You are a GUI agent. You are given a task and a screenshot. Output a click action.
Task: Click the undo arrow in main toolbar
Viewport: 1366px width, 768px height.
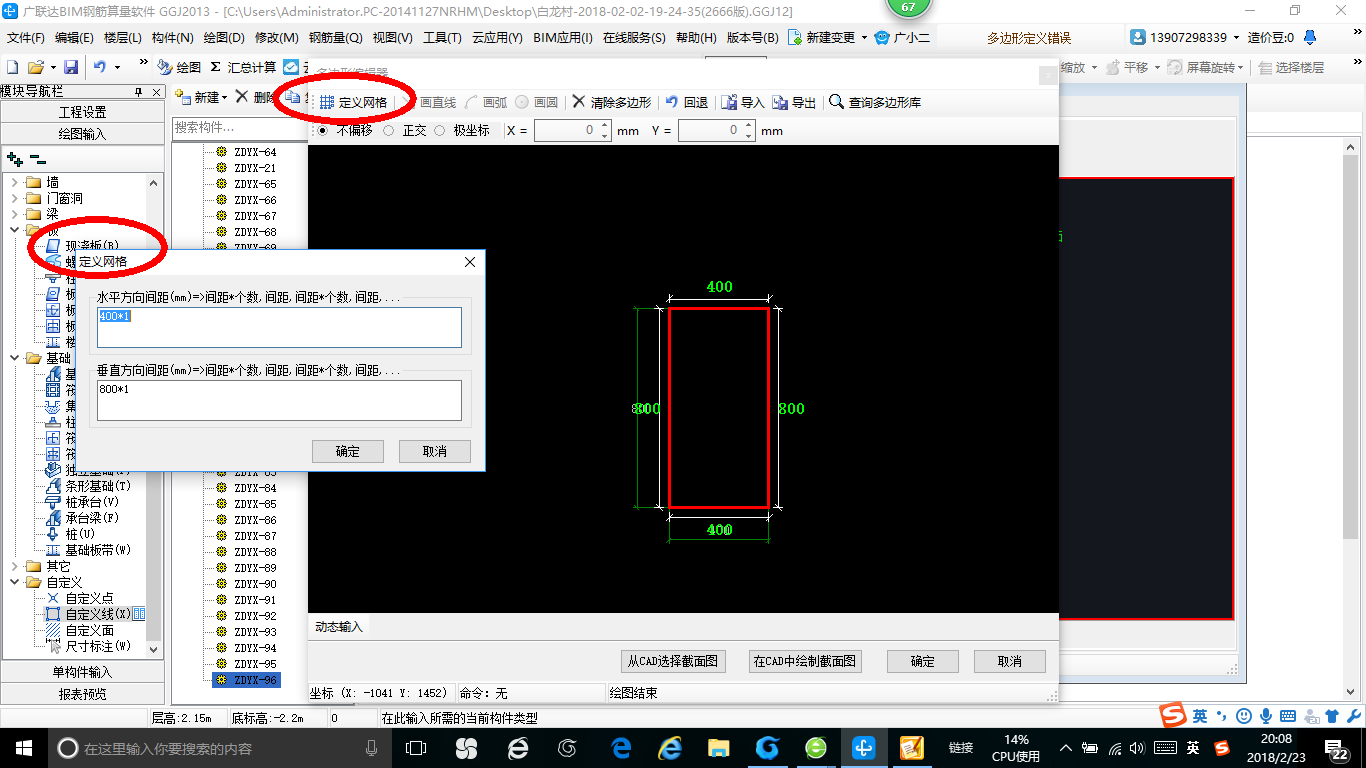(100, 67)
